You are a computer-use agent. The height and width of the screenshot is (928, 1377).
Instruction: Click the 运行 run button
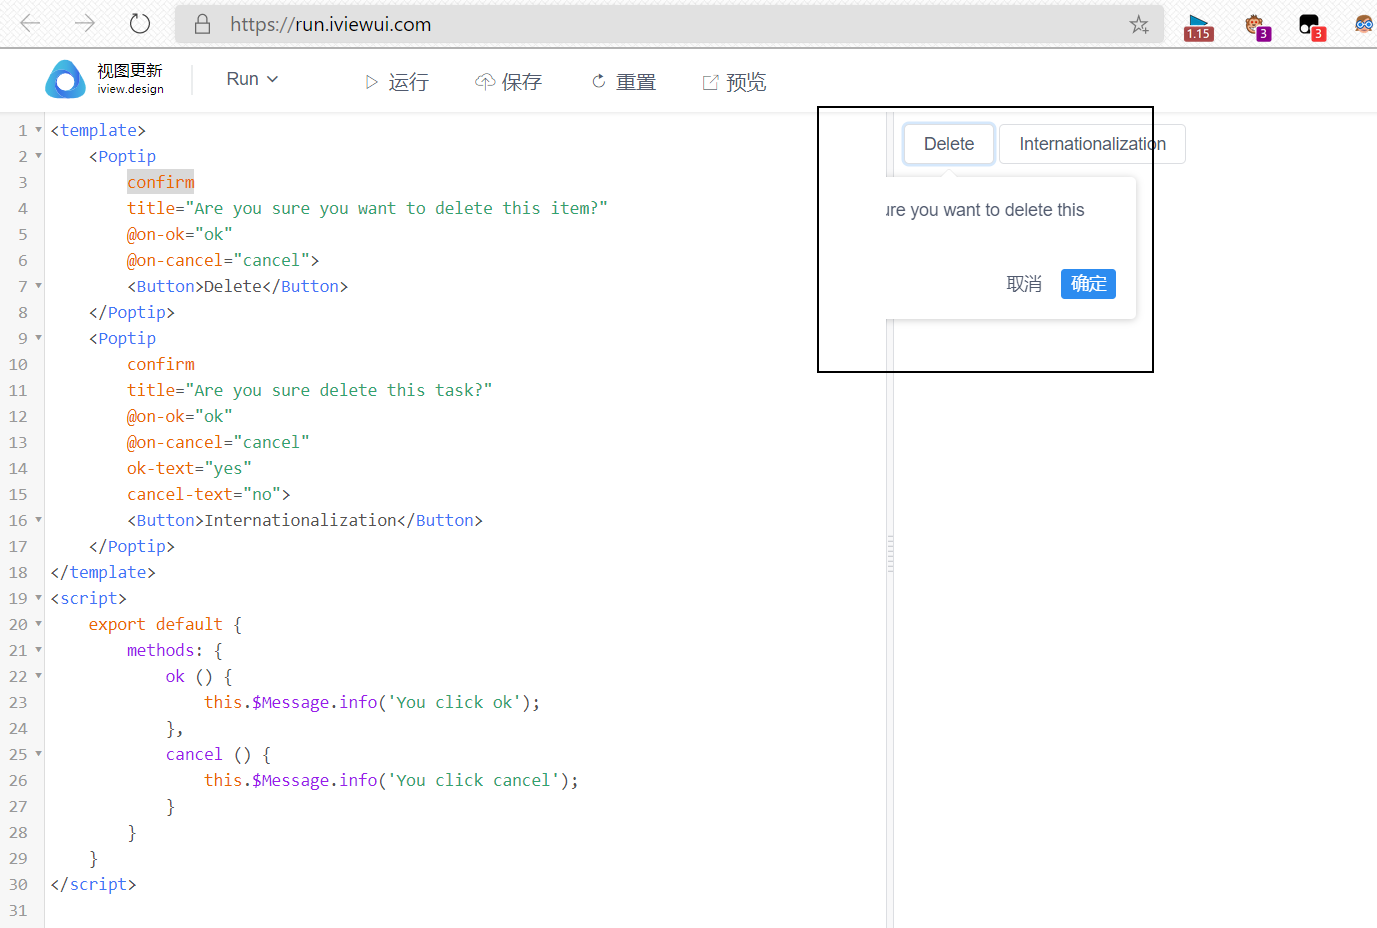tap(397, 82)
